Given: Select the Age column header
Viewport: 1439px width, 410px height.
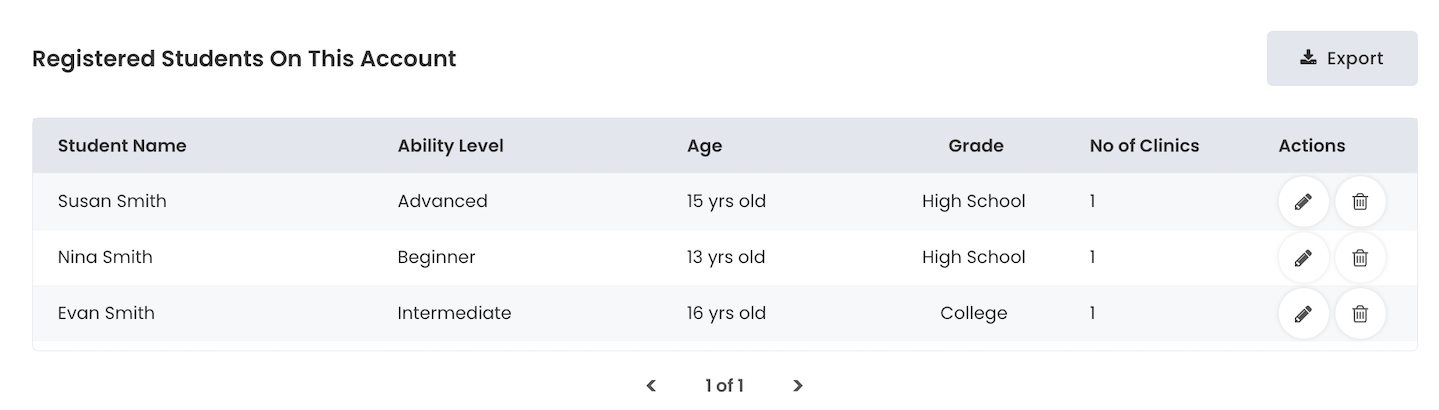Looking at the screenshot, I should coord(704,146).
